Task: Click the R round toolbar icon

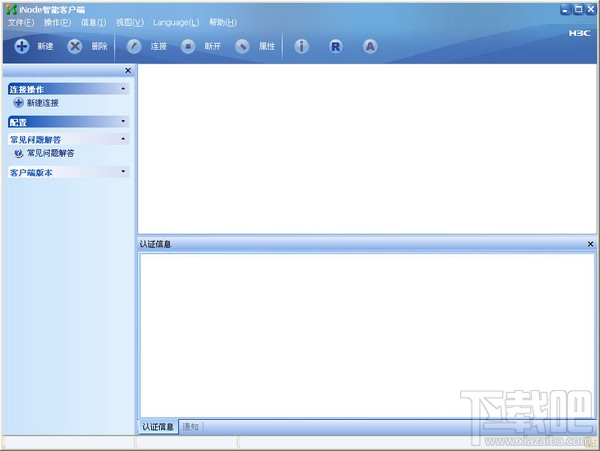Action: 336,46
